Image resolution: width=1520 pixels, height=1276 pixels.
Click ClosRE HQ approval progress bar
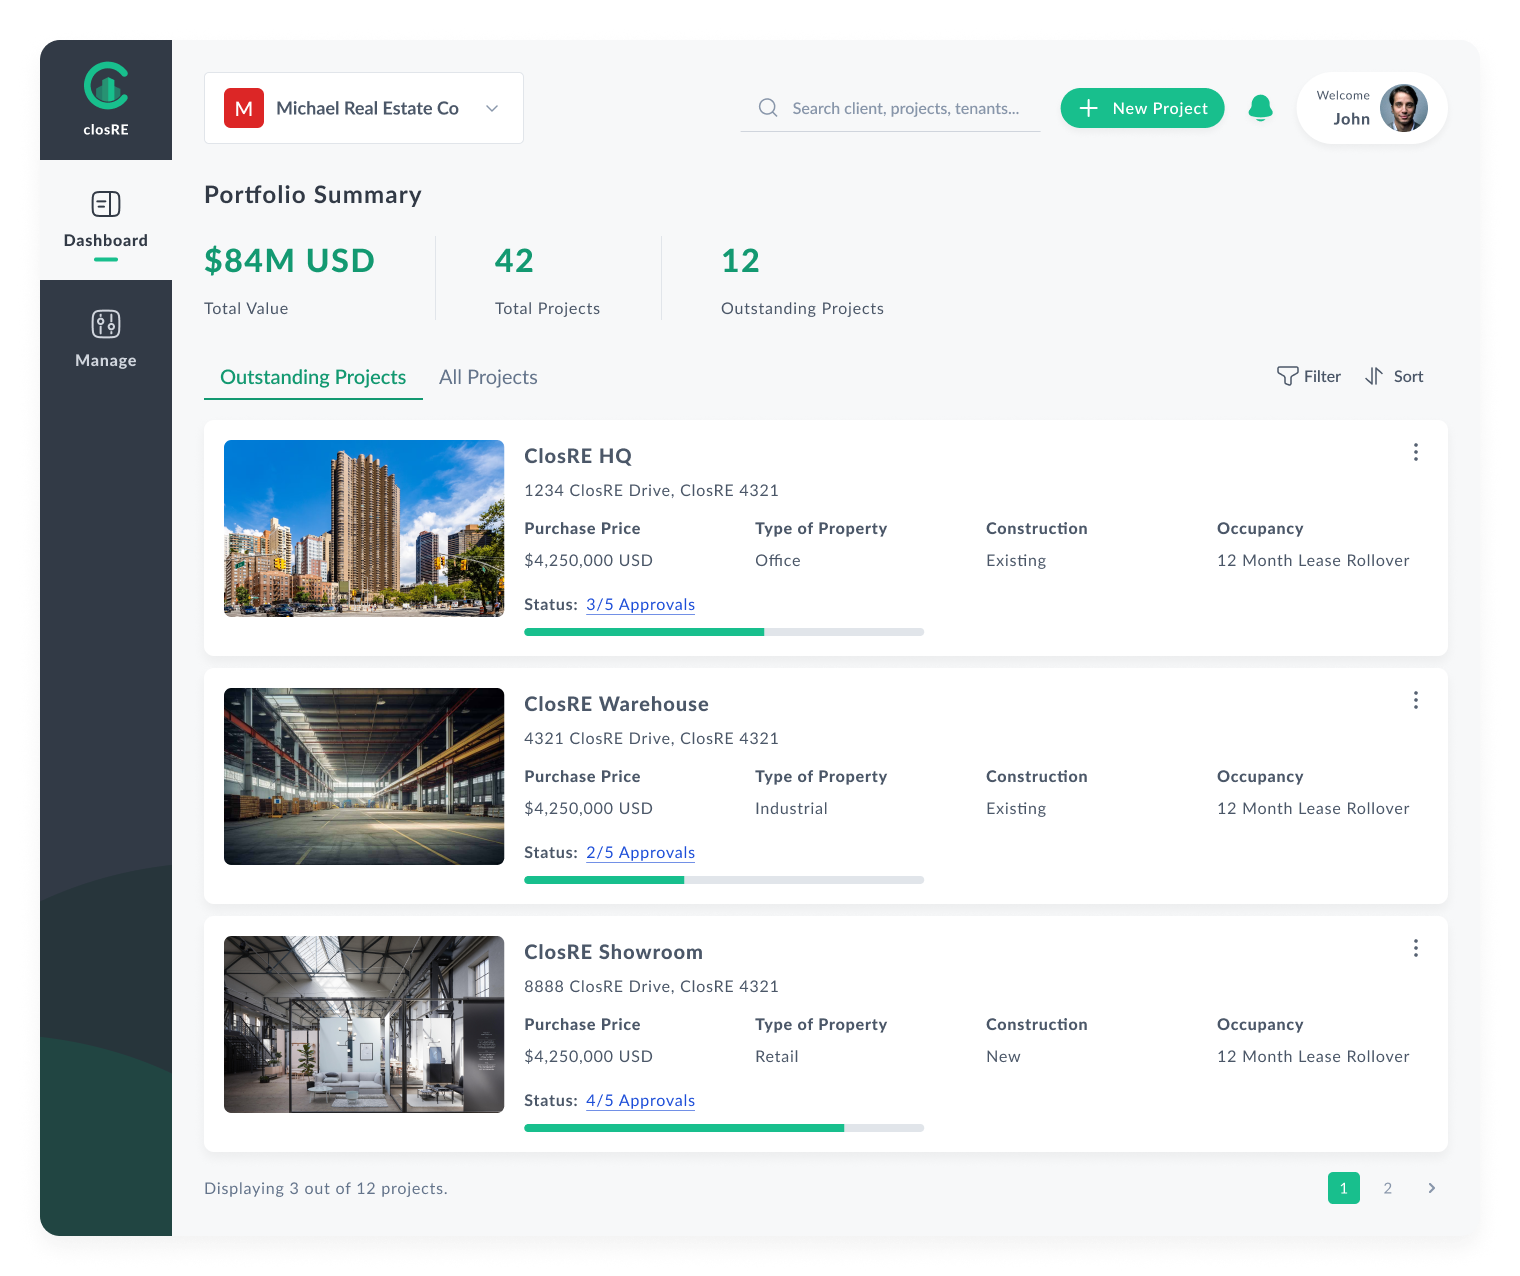(724, 632)
